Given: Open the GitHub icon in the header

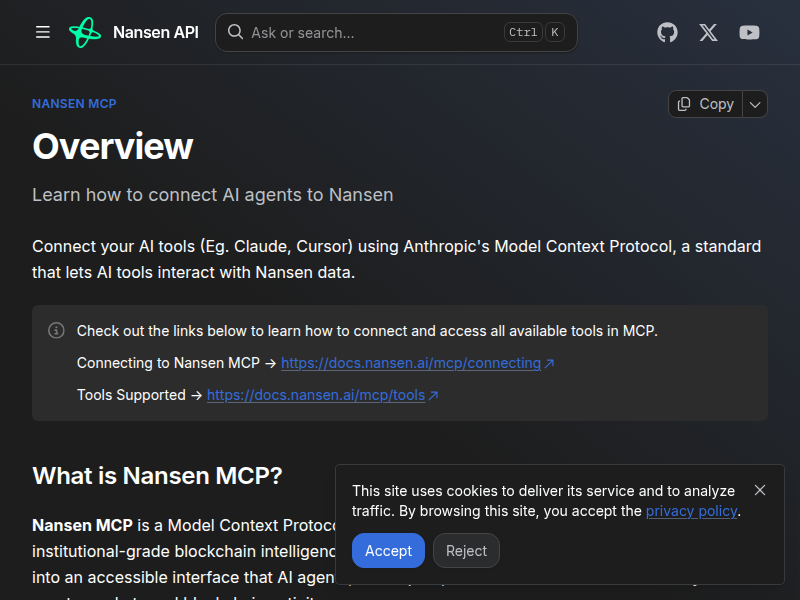Looking at the screenshot, I should pyautogui.click(x=667, y=32).
